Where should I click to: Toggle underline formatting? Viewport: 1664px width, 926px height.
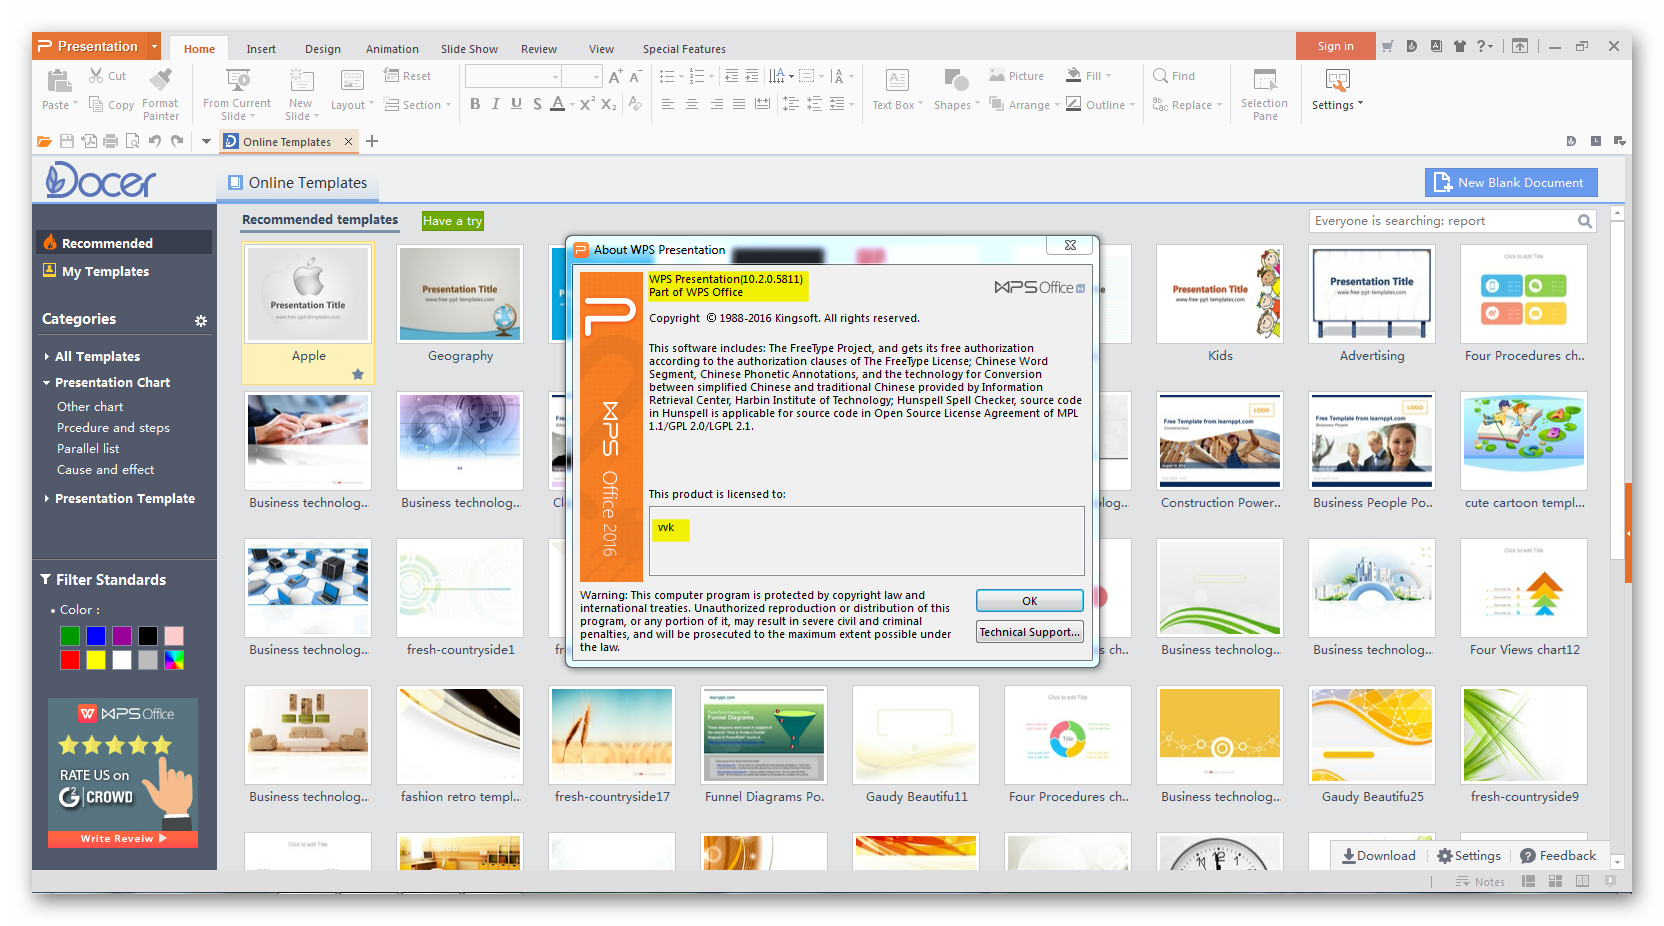(516, 104)
